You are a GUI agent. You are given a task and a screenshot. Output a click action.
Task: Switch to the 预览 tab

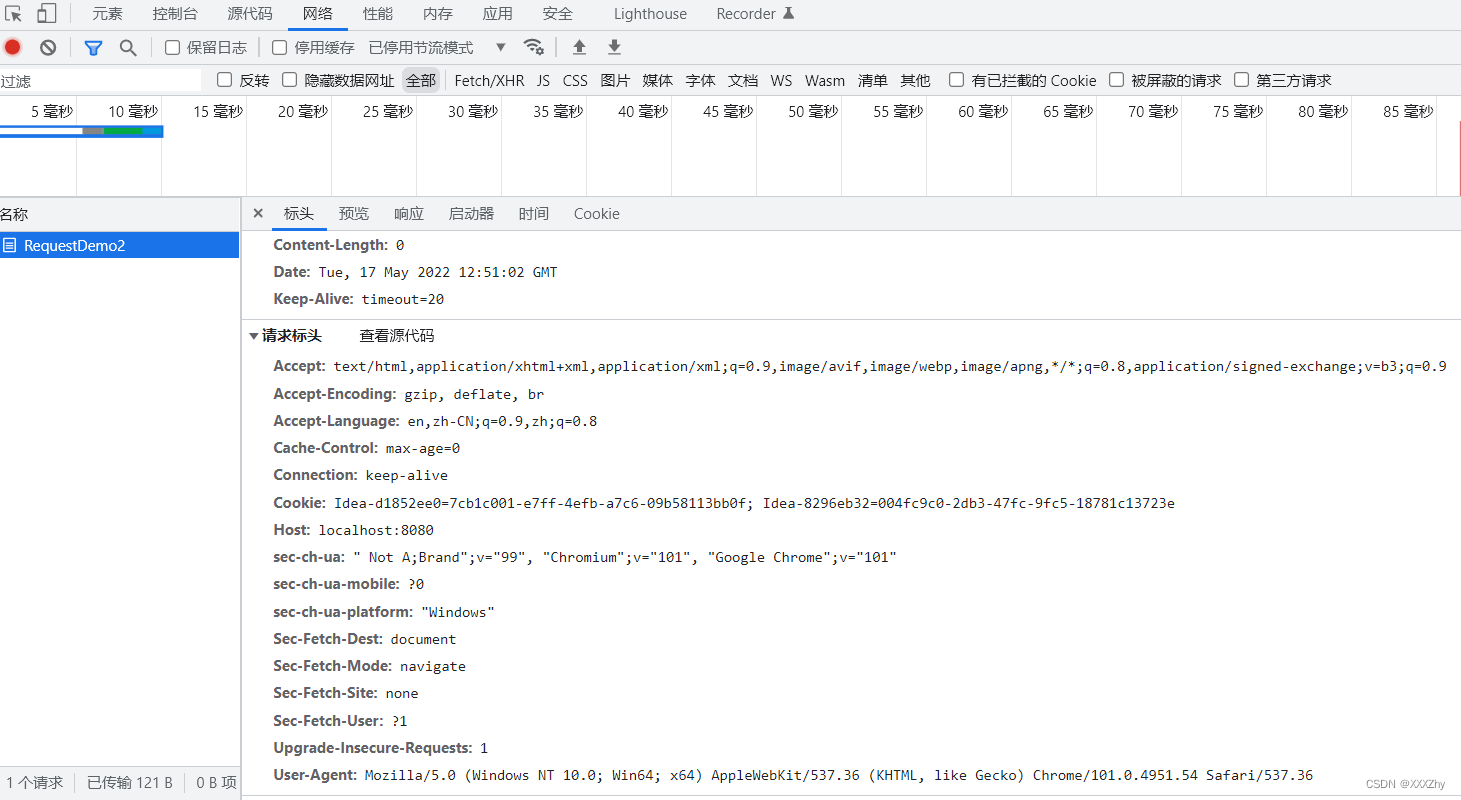coord(353,213)
